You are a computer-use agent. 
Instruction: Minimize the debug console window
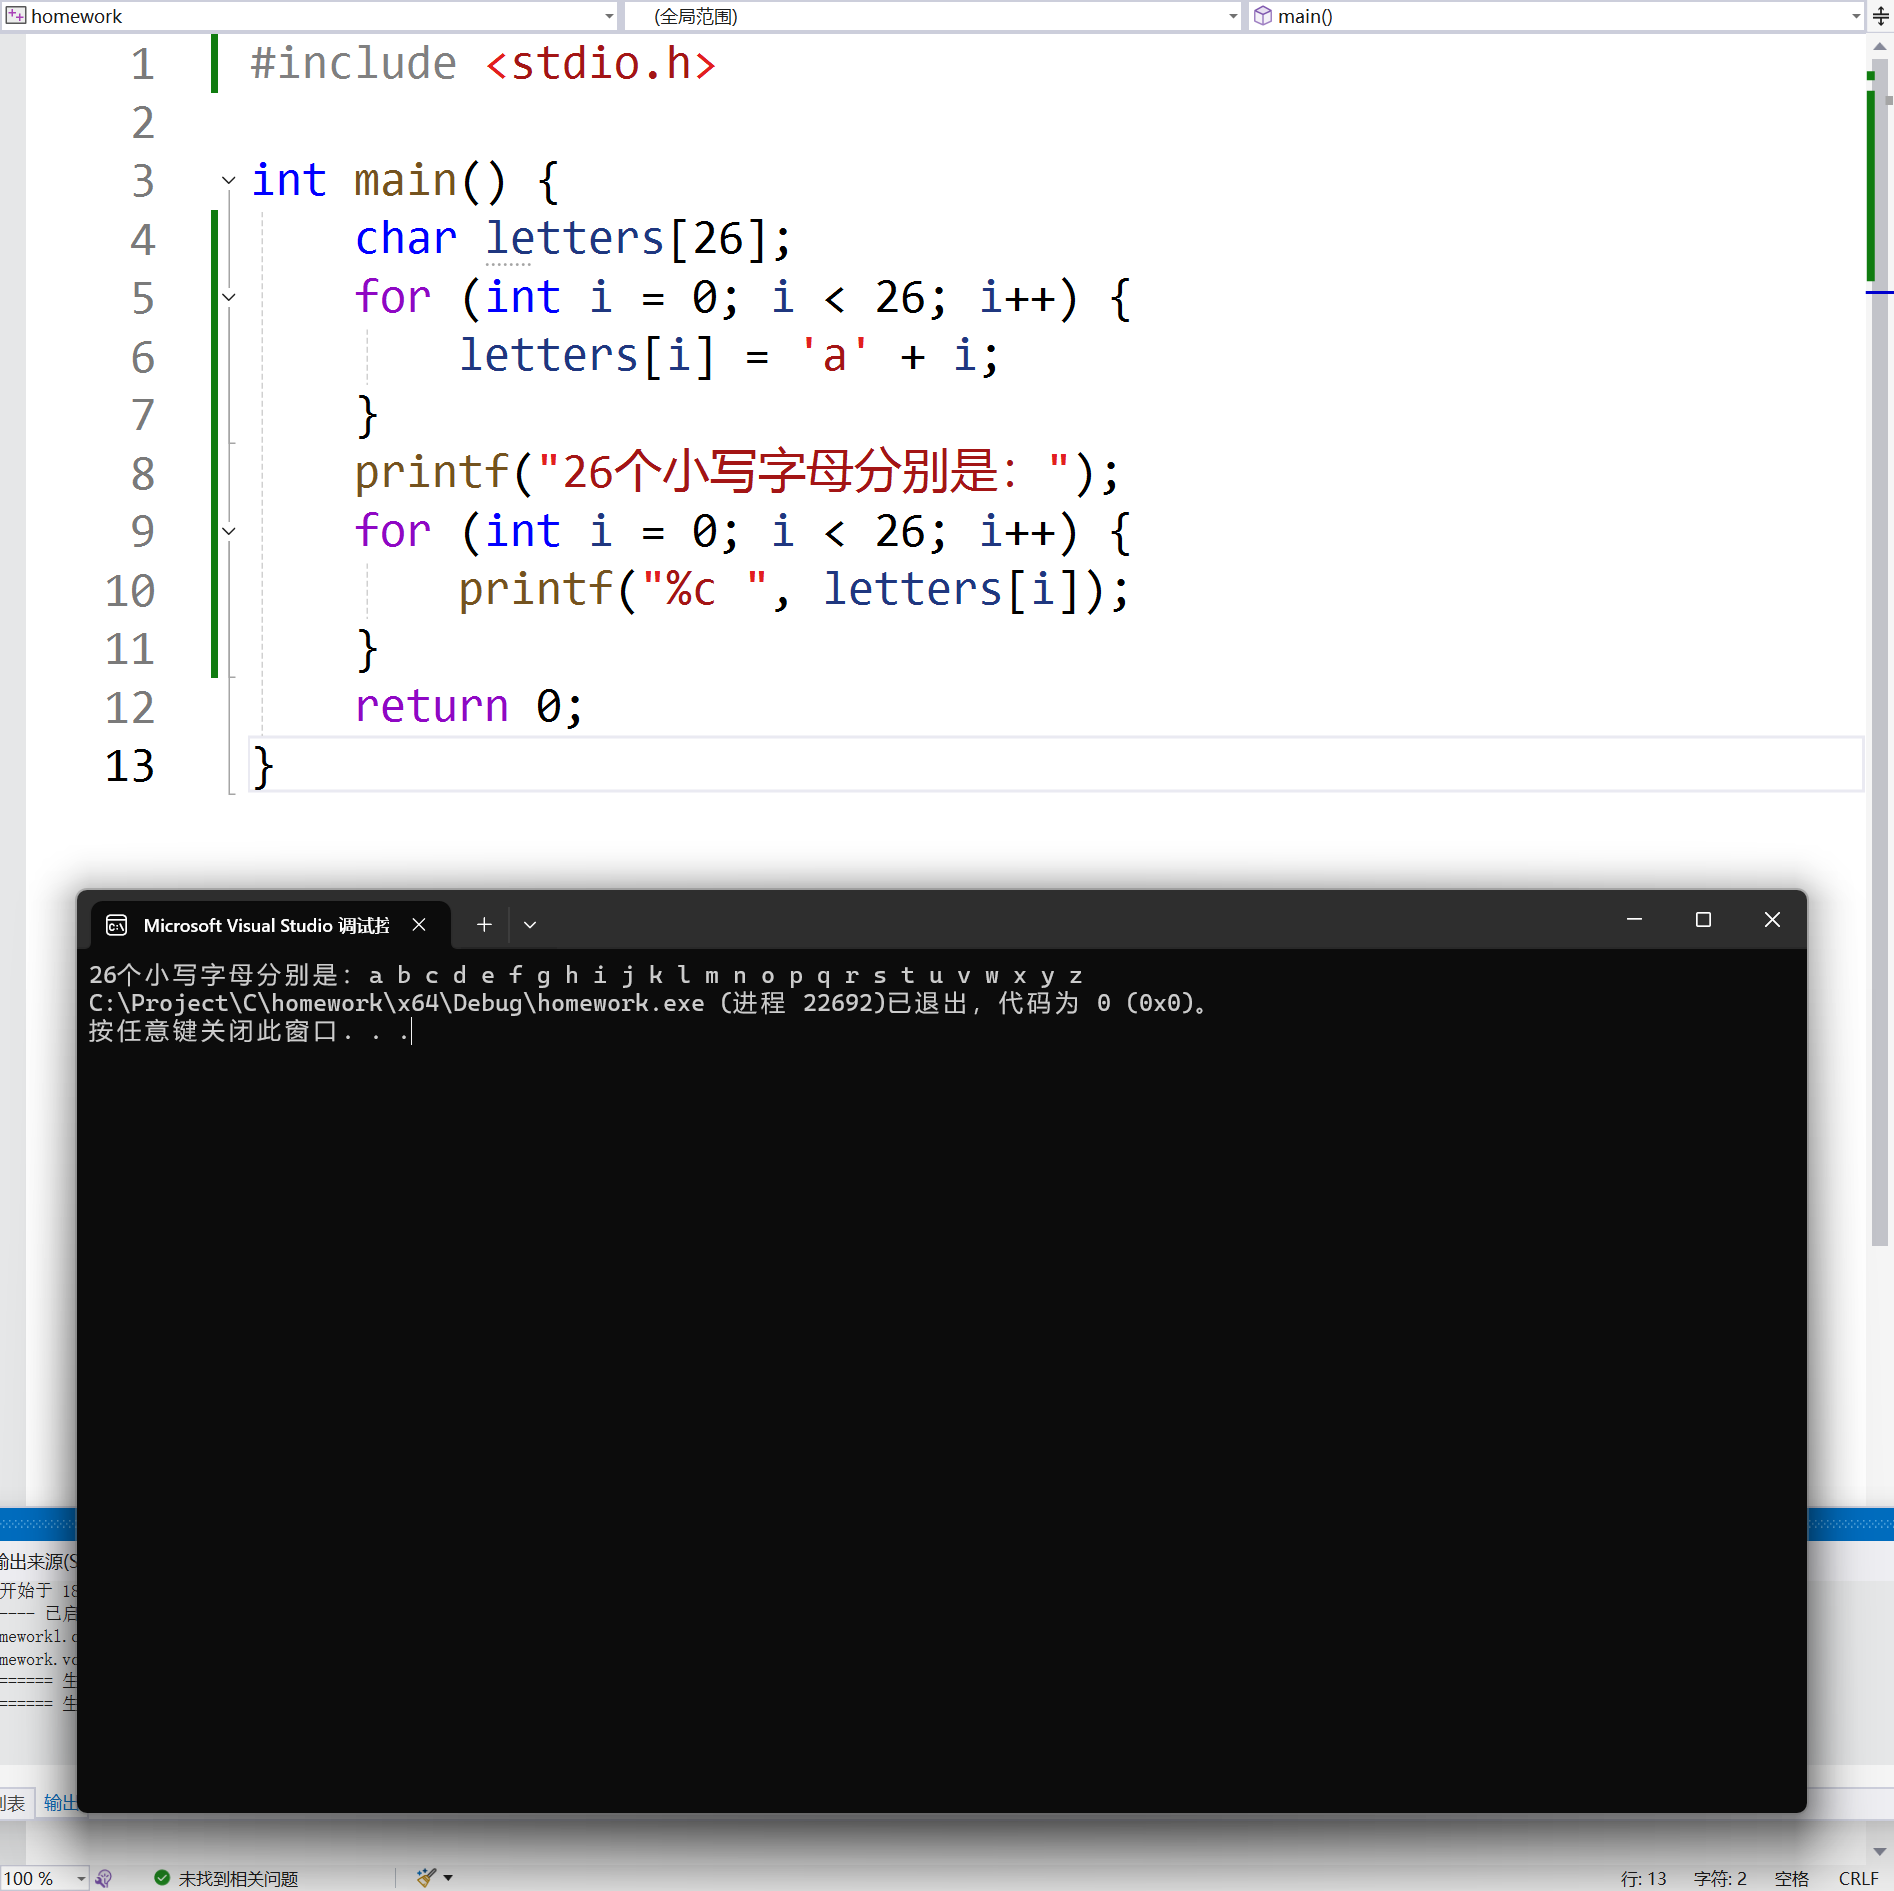tap(1634, 919)
